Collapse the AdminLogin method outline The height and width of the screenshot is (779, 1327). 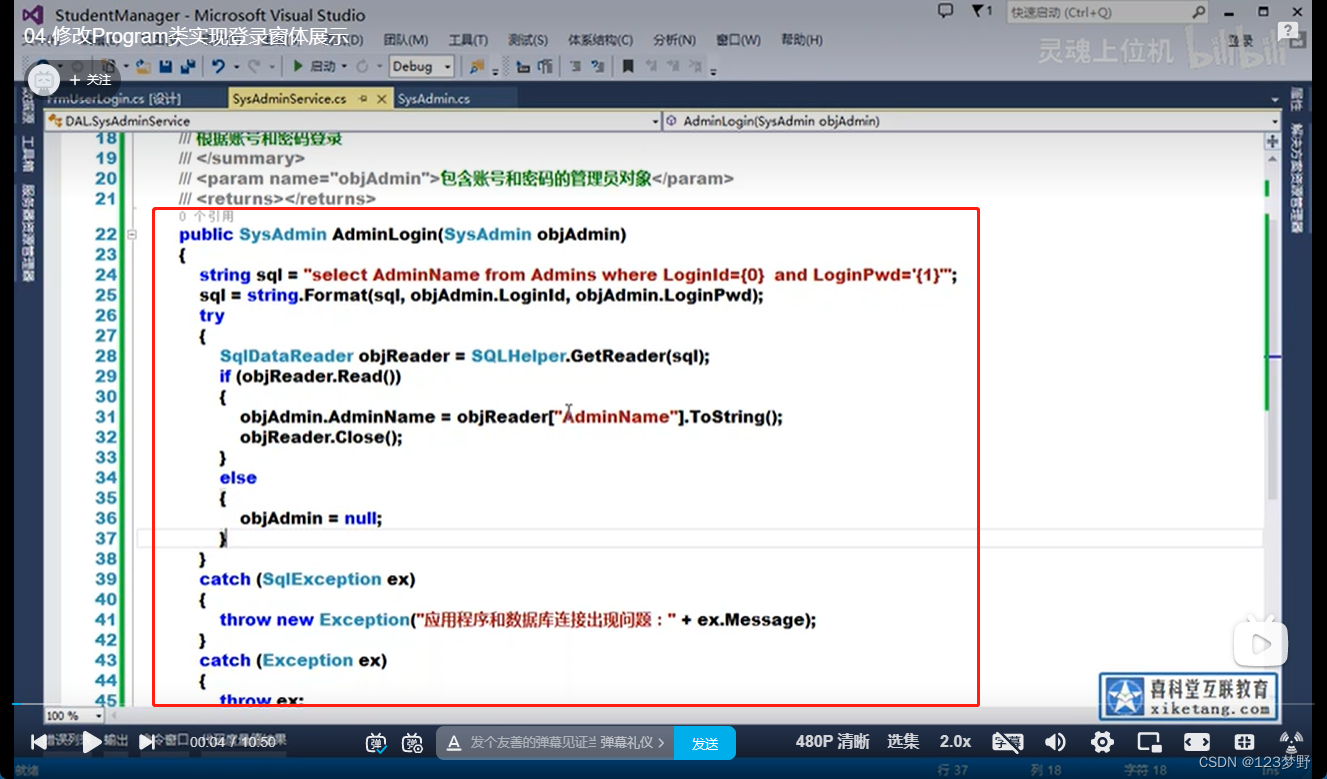pyautogui.click(x=132, y=234)
